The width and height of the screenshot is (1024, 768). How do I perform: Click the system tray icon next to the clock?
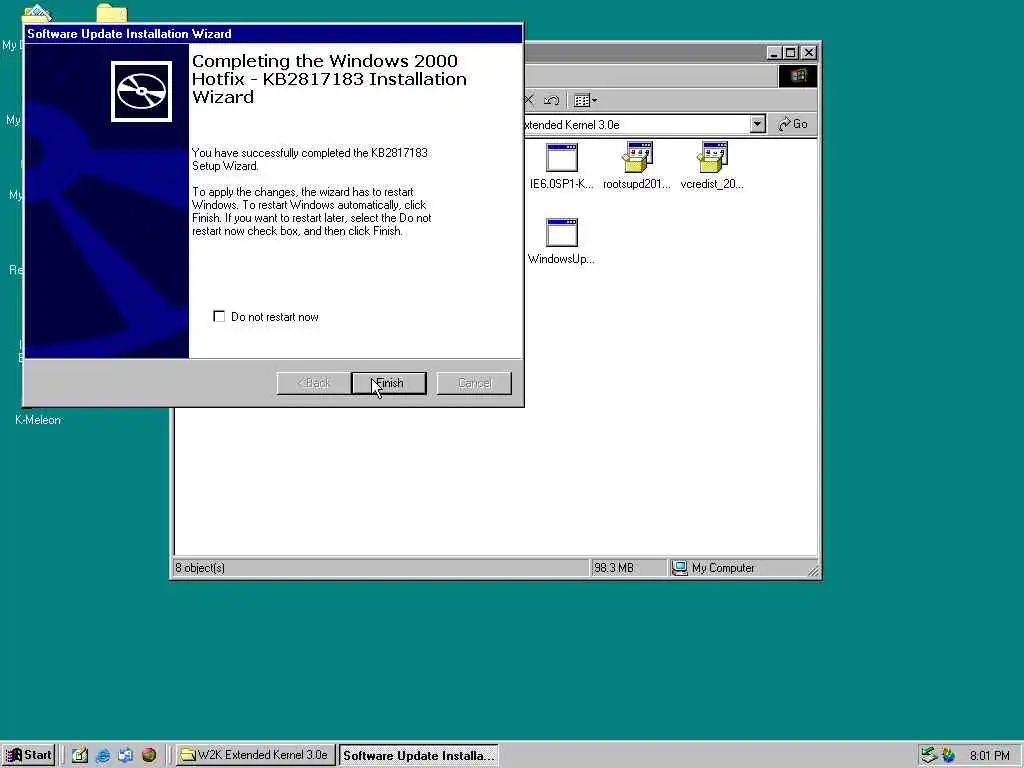pyautogui.click(x=948, y=756)
